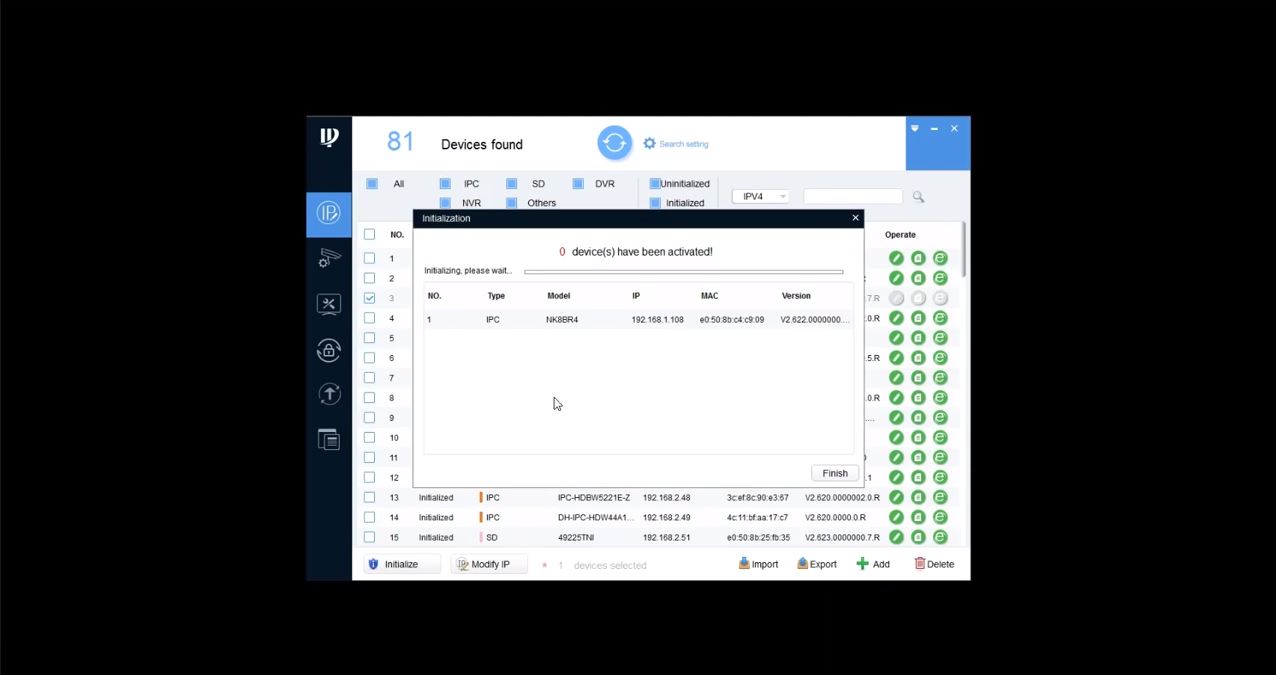Open web page icon for row 1
The width and height of the screenshot is (1276, 675).
click(940, 258)
